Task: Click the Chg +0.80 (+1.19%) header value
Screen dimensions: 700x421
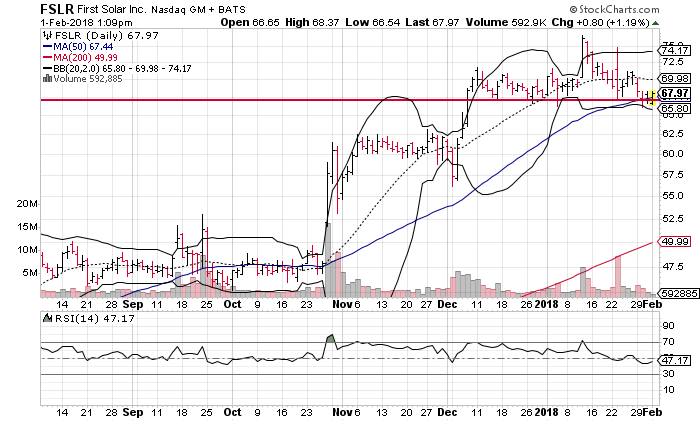Action: pyautogui.click(x=600, y=22)
